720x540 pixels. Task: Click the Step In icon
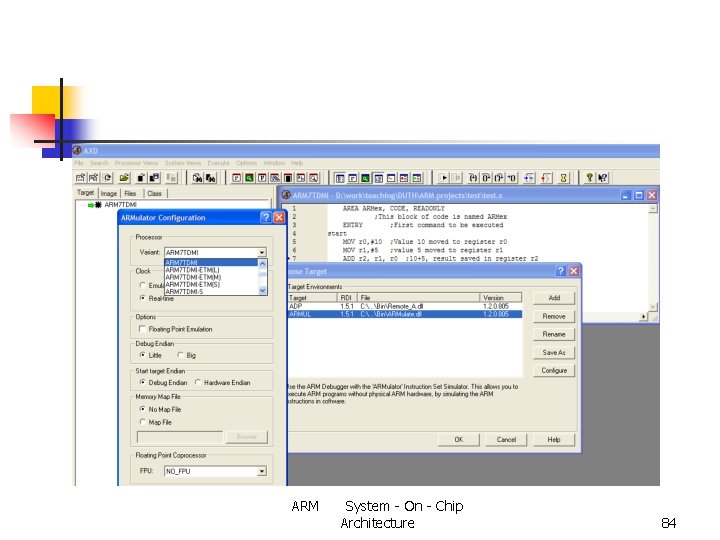473,178
